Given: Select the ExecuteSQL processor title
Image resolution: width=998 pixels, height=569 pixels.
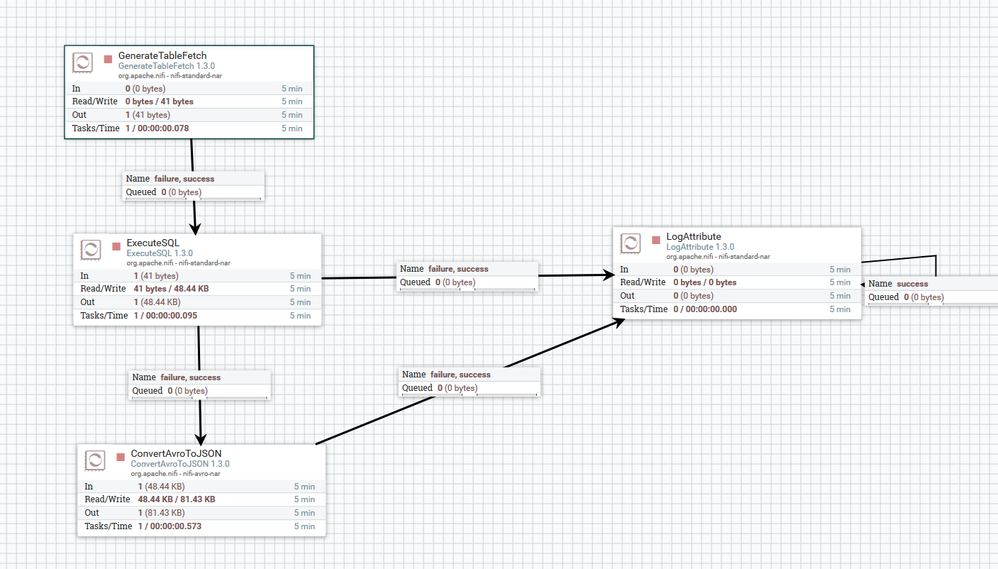Looking at the screenshot, I should click(153, 242).
